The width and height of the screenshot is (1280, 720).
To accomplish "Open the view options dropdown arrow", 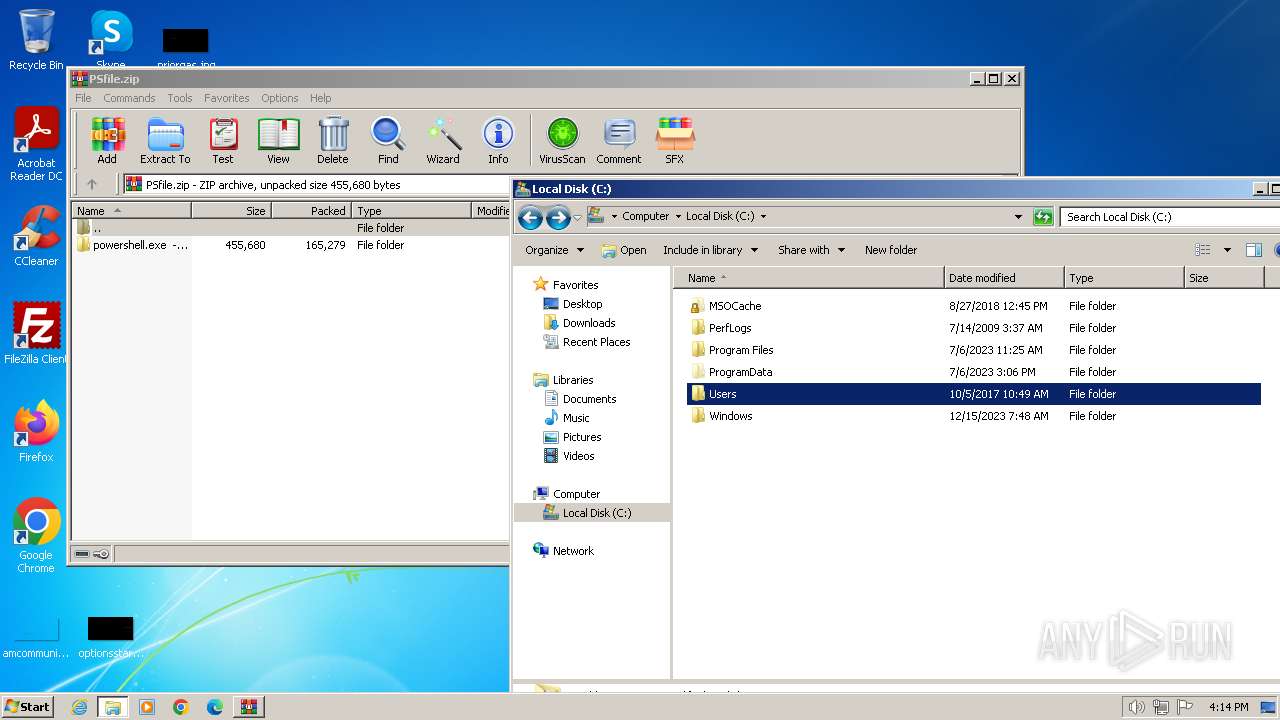I will click(1227, 250).
